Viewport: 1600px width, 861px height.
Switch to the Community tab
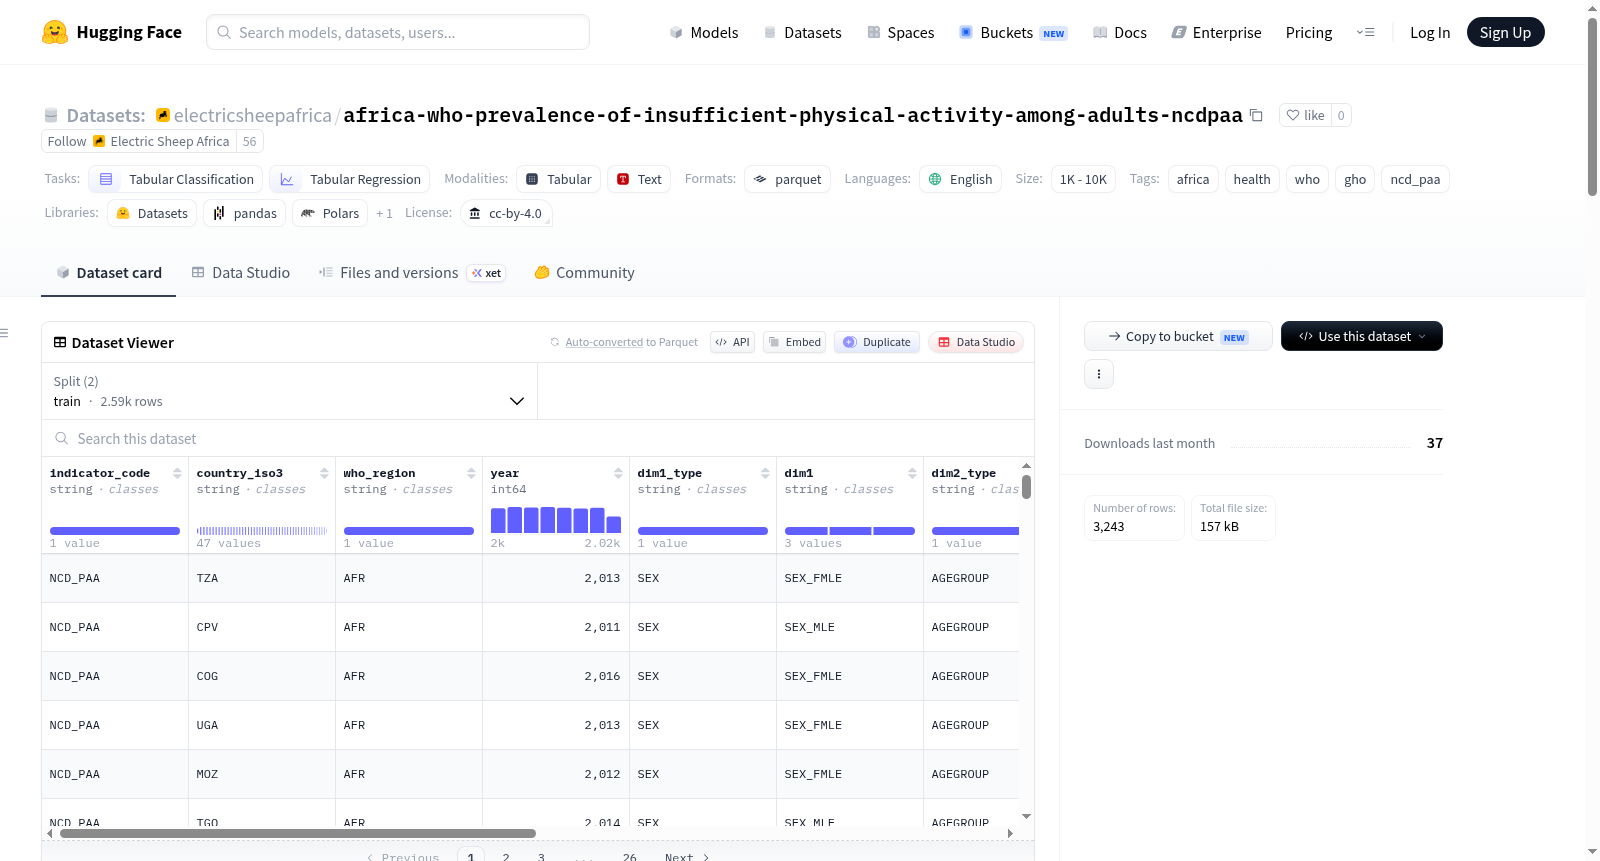point(584,272)
